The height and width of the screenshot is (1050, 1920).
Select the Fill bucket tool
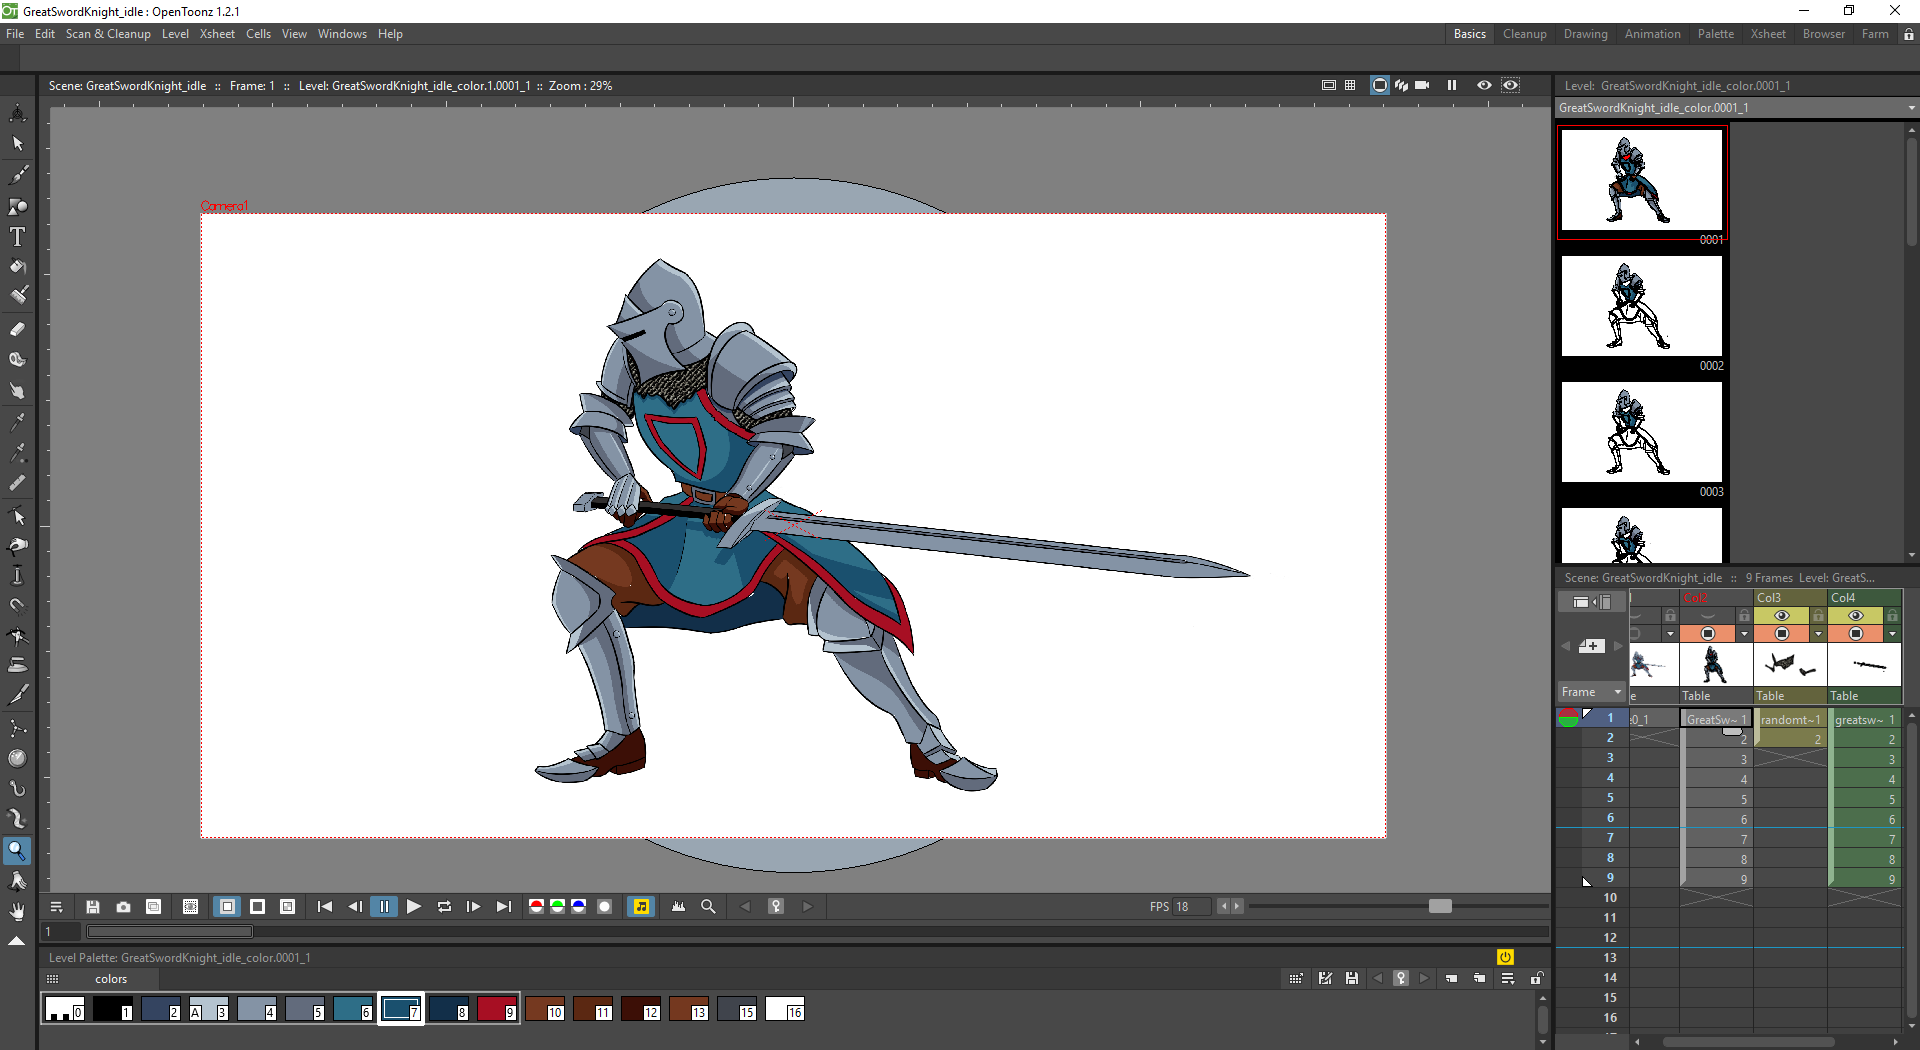[x=18, y=267]
